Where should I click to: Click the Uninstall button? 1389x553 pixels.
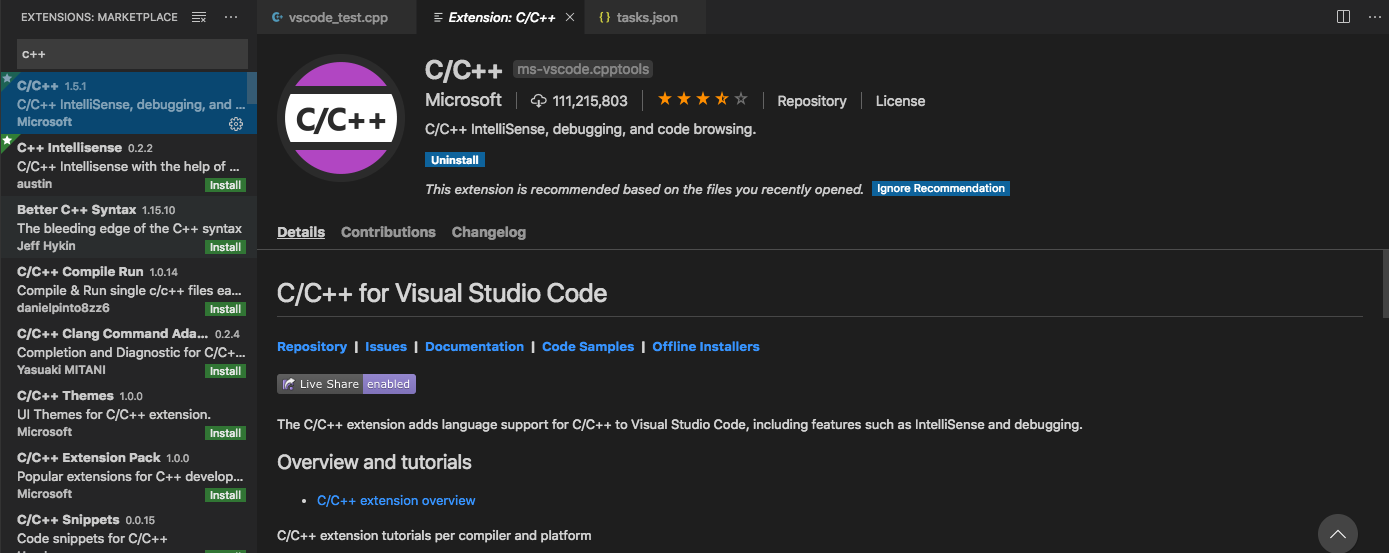click(x=455, y=160)
